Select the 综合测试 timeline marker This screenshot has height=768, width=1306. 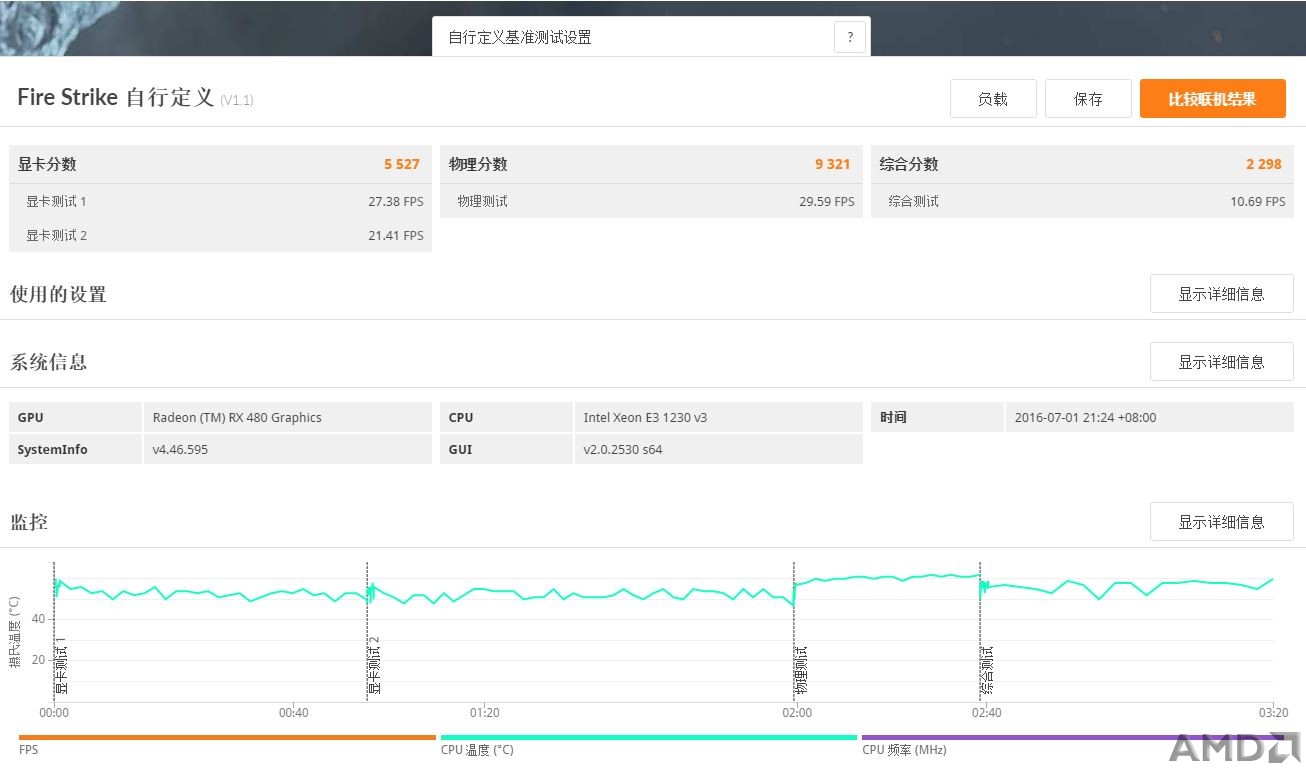coord(986,671)
